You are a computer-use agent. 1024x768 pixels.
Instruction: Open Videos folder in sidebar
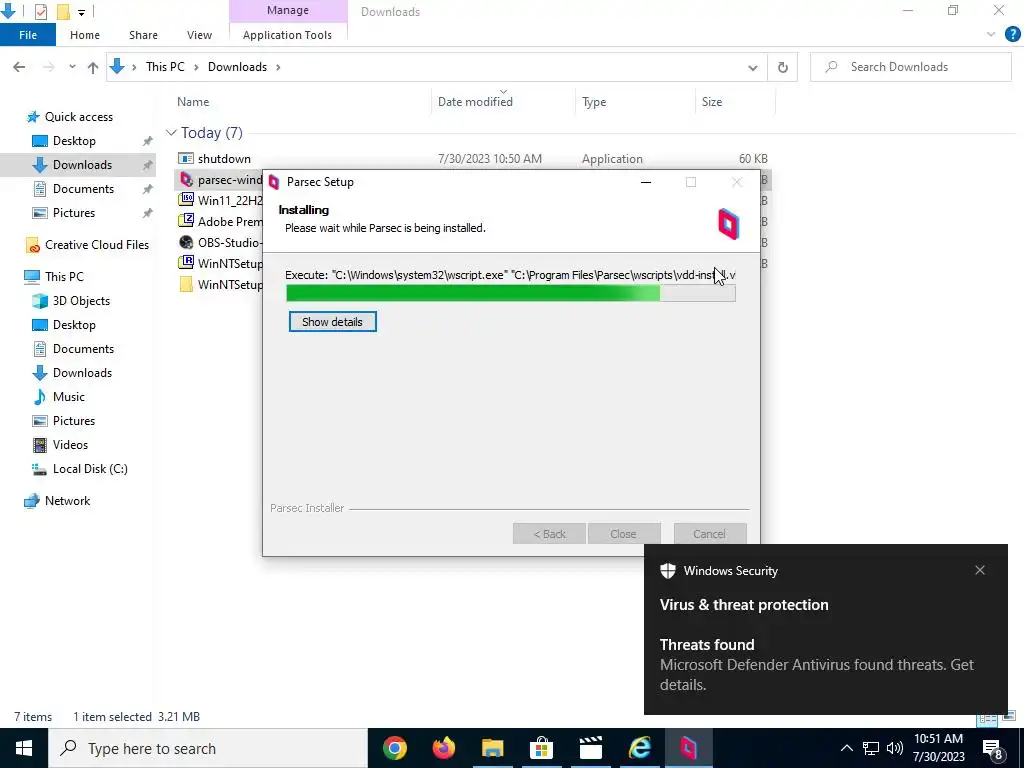pyautogui.click(x=61, y=445)
